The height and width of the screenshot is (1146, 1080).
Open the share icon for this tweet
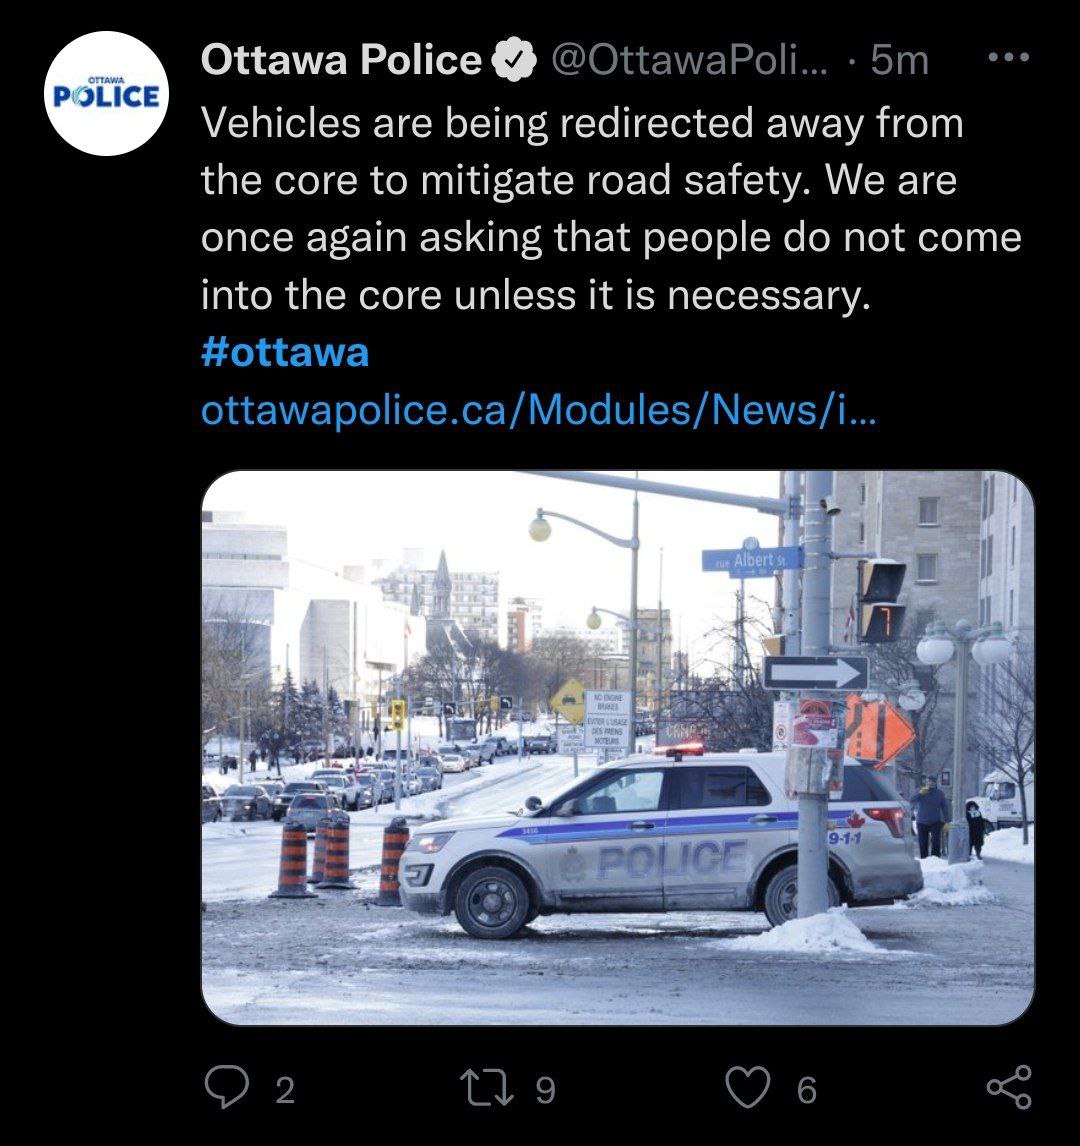click(x=1009, y=1087)
